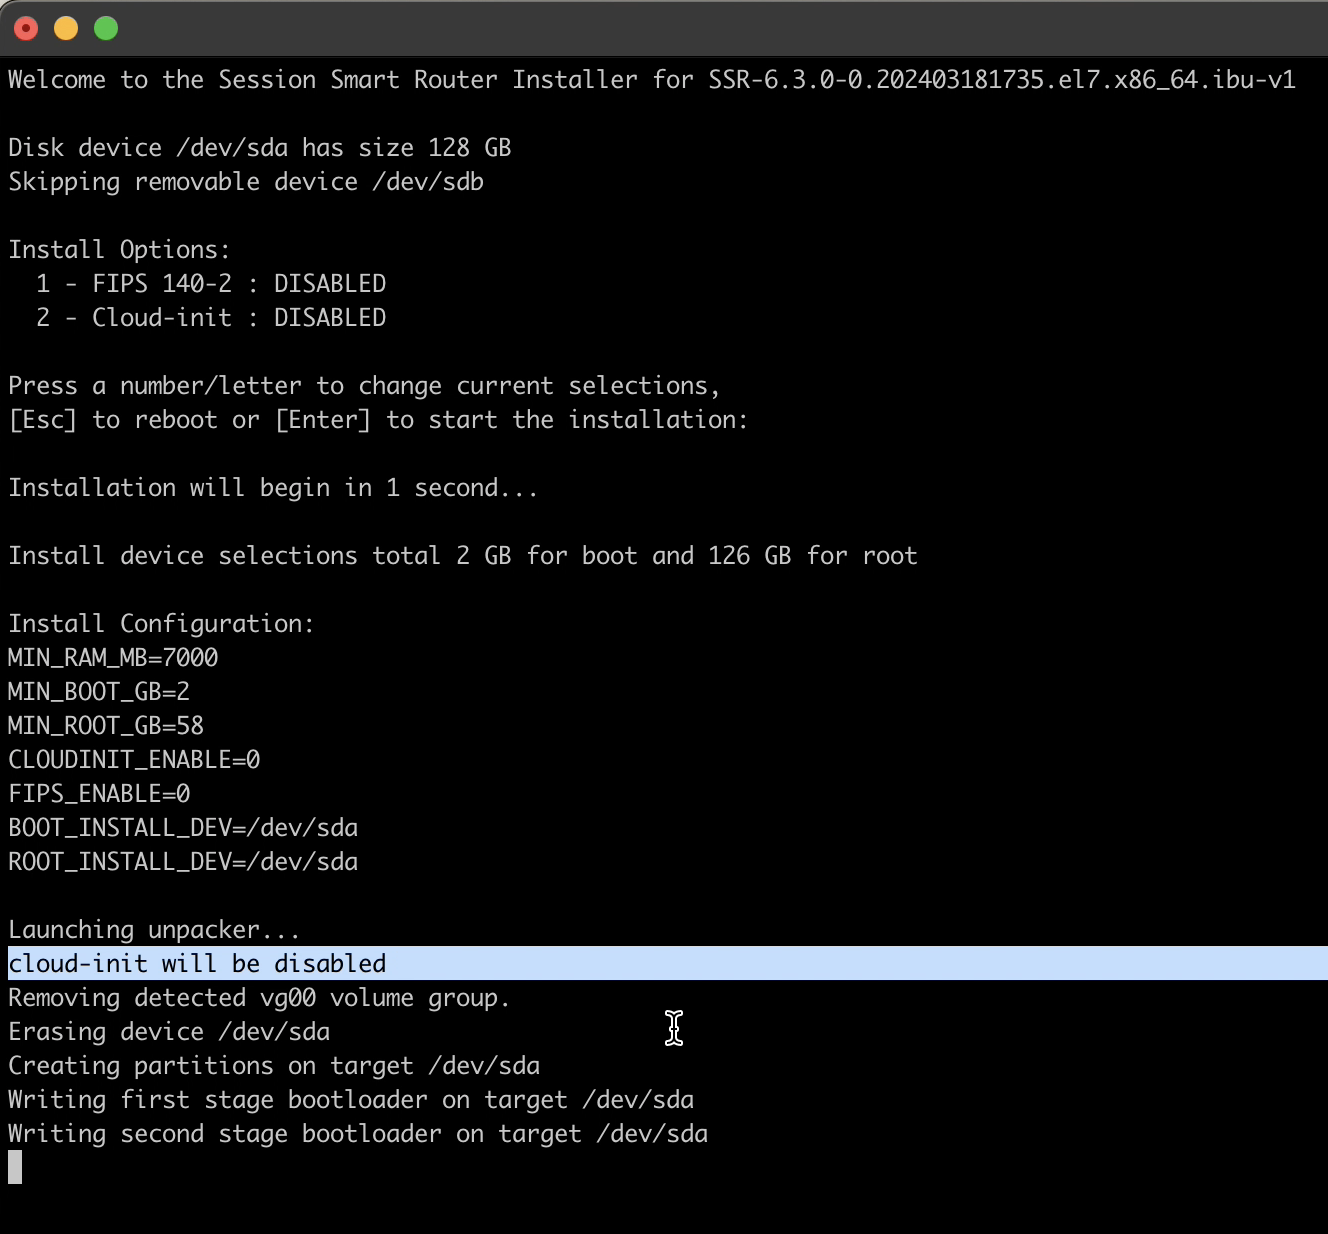
Task: Click 'Installation will begin in 1 second' text
Action: [273, 488]
